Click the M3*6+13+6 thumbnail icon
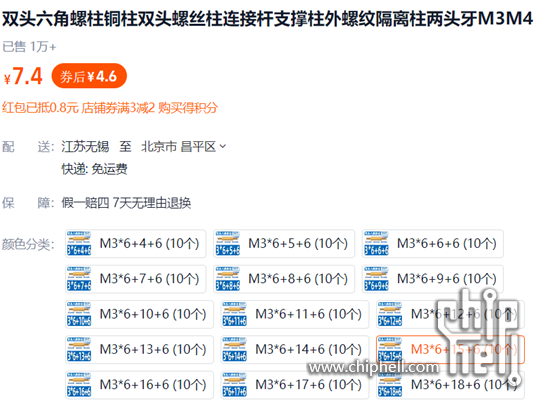Viewport: 535px width, 402px height. 79,349
